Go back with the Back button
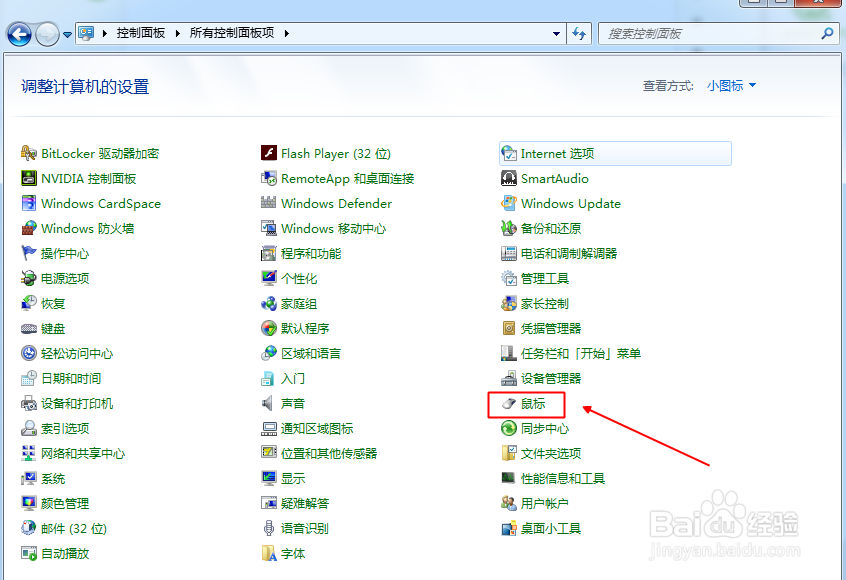 [x=19, y=34]
